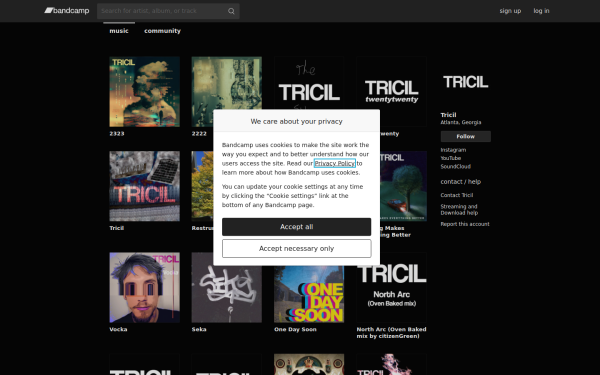
Task: Click North Arc (Oven Baked mix) title text
Action: (x=391, y=333)
